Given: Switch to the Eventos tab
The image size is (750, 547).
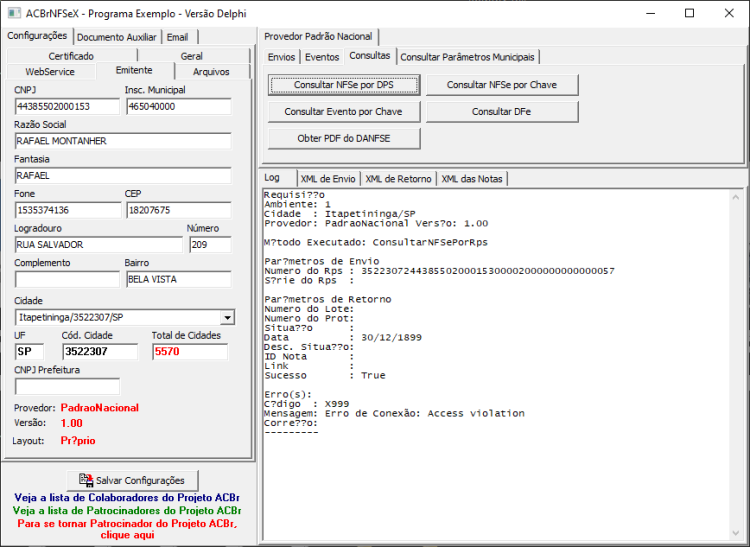Looking at the screenshot, I should pos(322,57).
